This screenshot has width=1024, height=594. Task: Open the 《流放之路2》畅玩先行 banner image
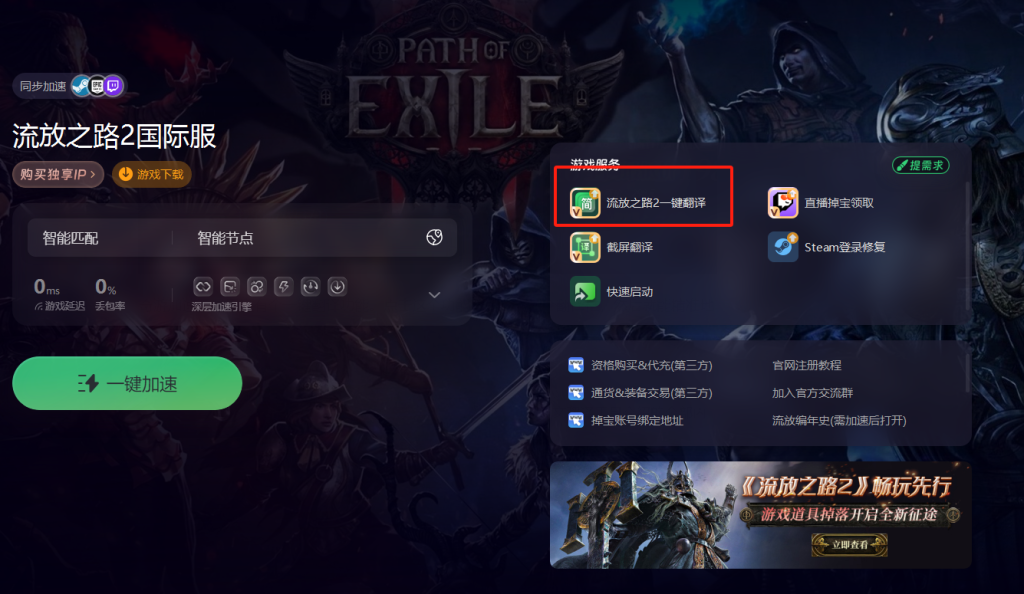click(761, 515)
